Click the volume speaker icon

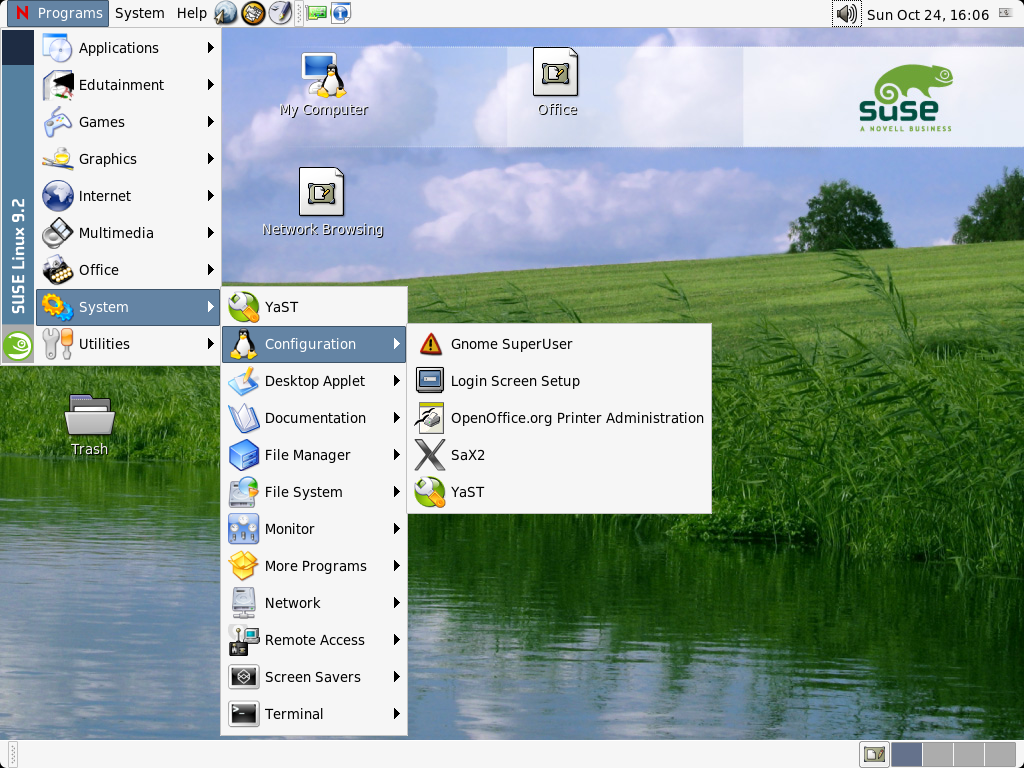[846, 14]
